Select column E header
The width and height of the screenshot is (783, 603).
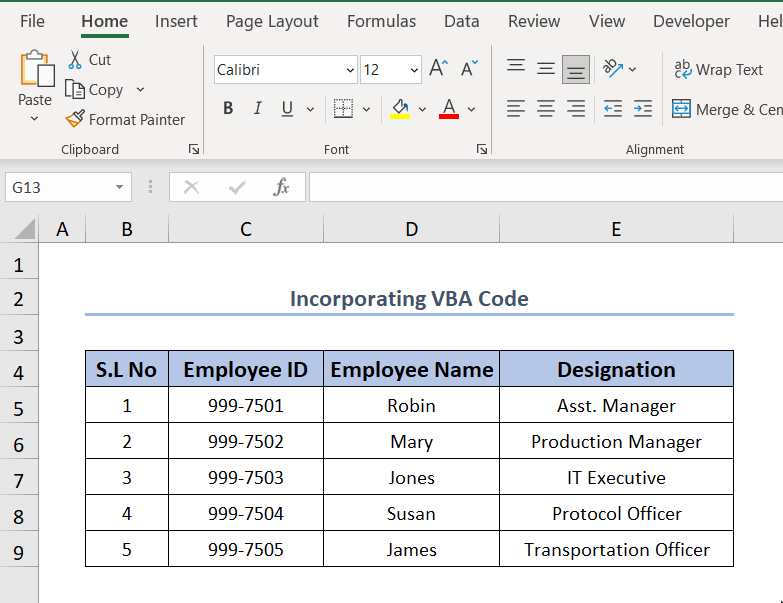click(x=616, y=229)
